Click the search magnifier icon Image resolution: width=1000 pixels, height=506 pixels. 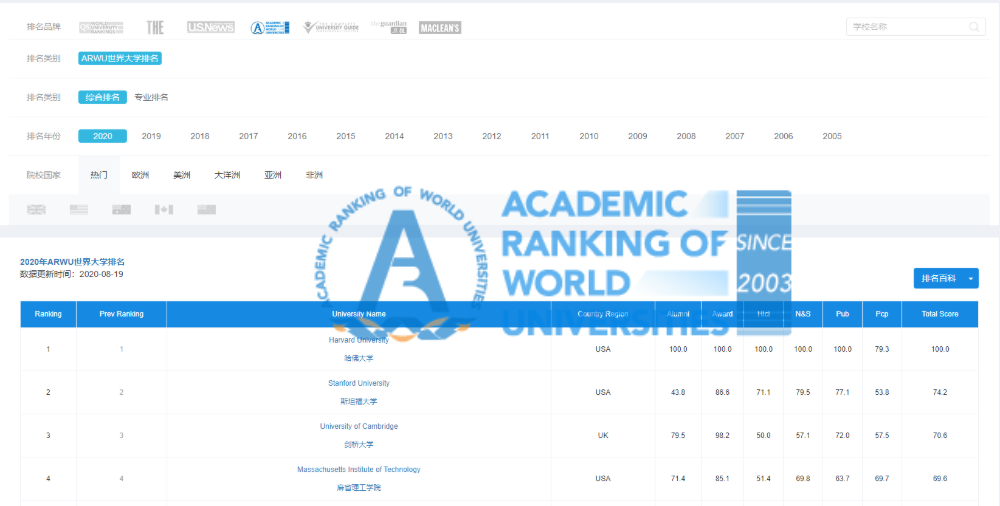tap(974, 27)
